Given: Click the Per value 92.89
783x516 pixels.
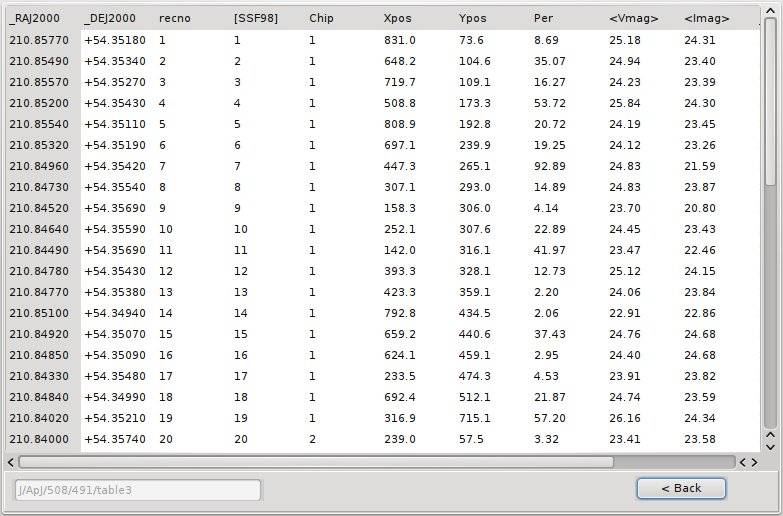Looking at the screenshot, I should click(549, 166).
